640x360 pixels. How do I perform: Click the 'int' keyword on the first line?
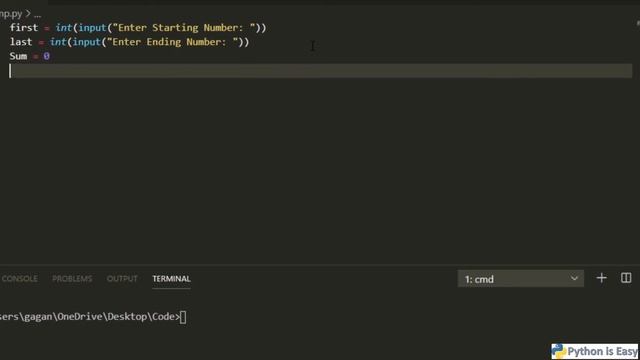point(64,28)
